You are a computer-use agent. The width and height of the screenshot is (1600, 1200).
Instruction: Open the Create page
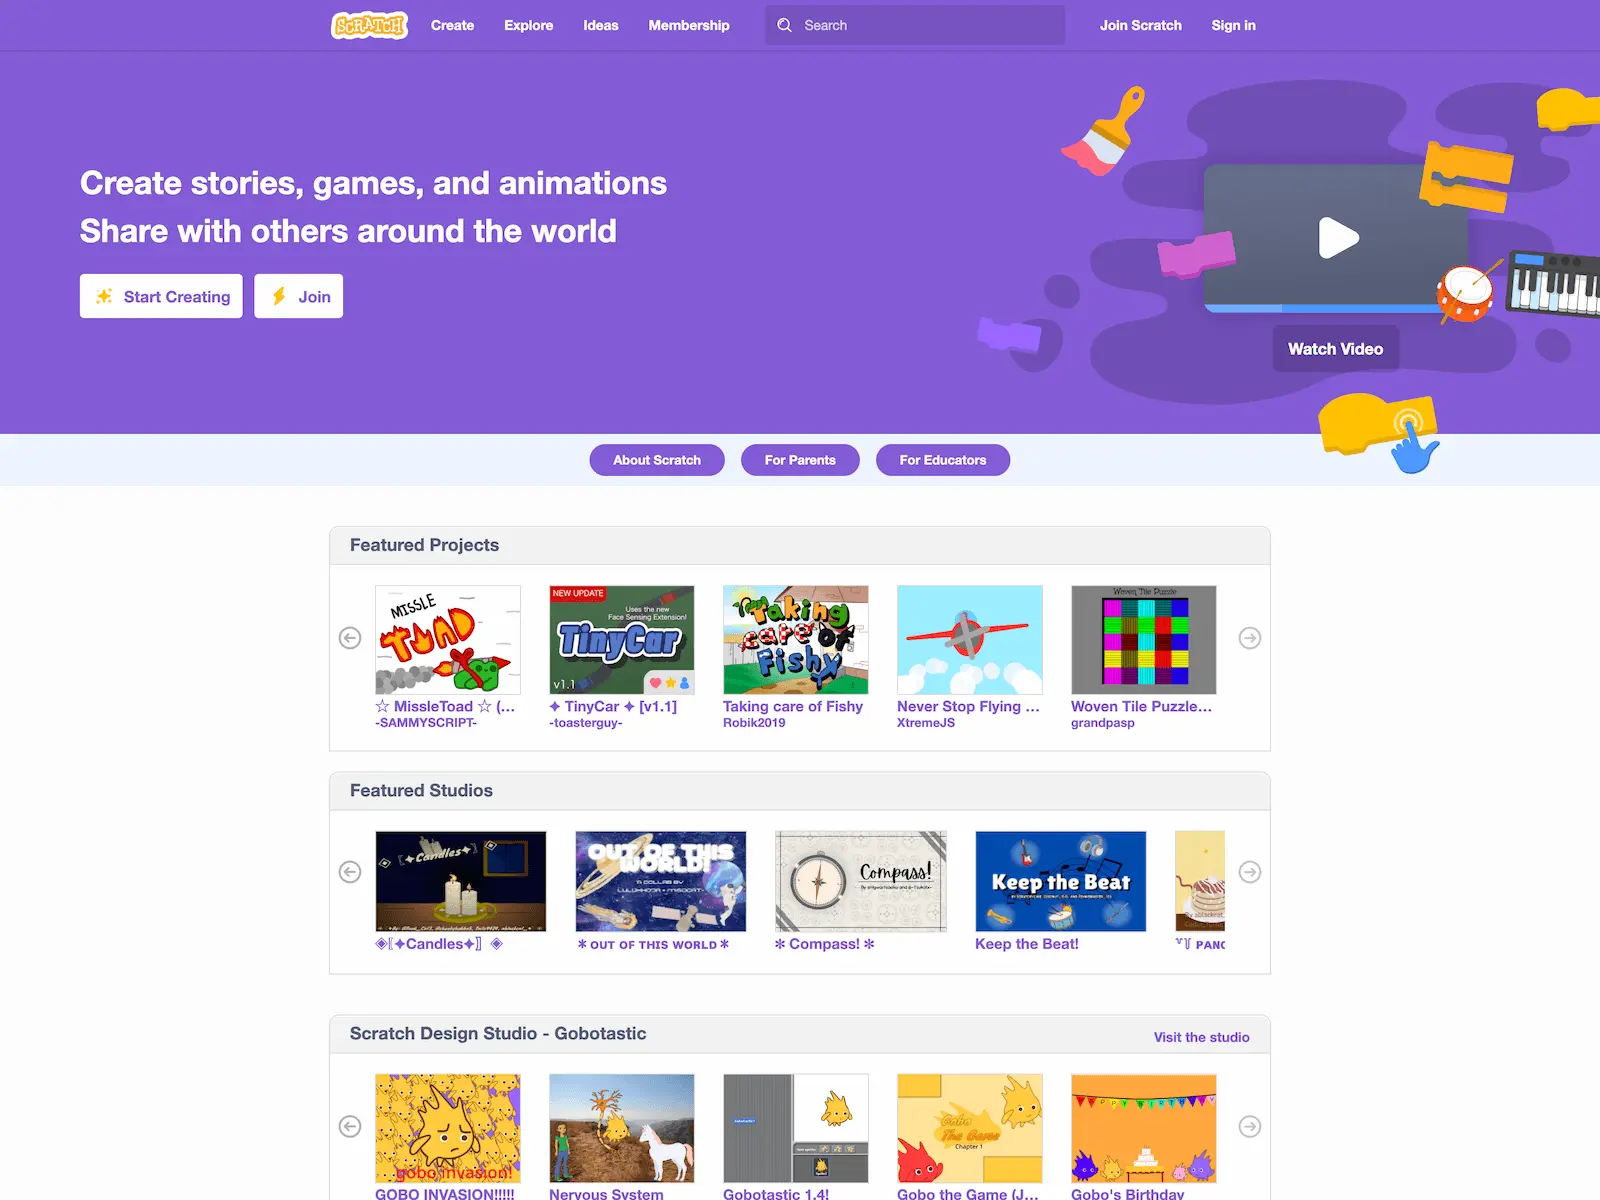pyautogui.click(x=452, y=25)
